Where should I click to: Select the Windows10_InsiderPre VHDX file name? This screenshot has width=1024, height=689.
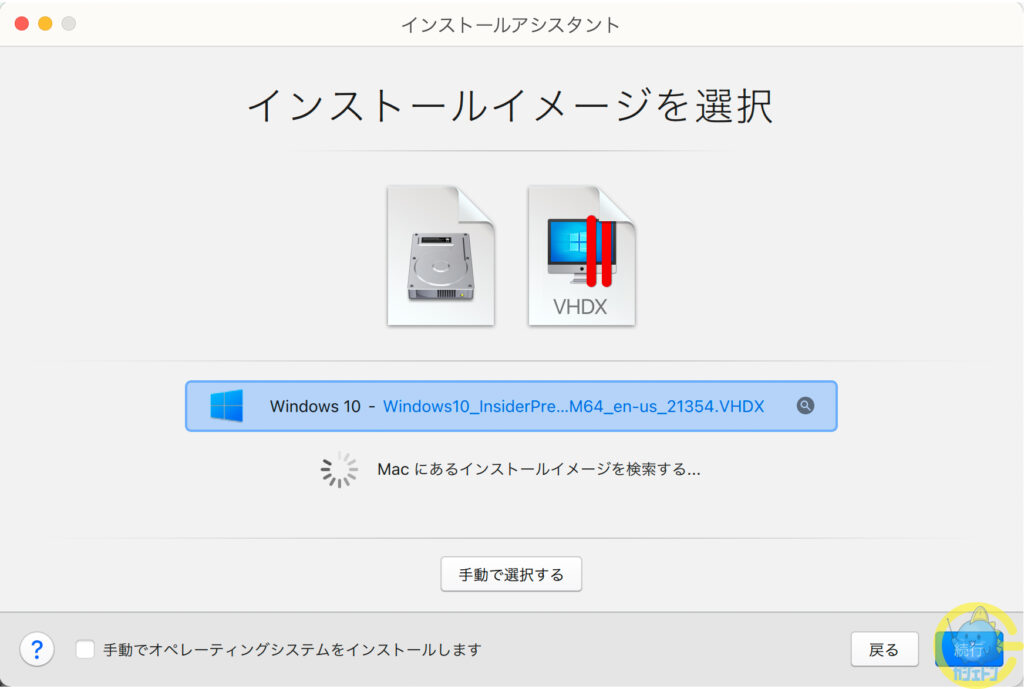pyautogui.click(x=573, y=406)
